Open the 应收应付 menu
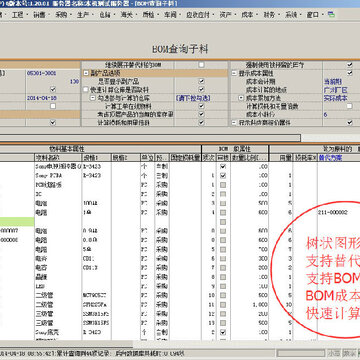Screen dimensions: 360x360 tap(198, 15)
